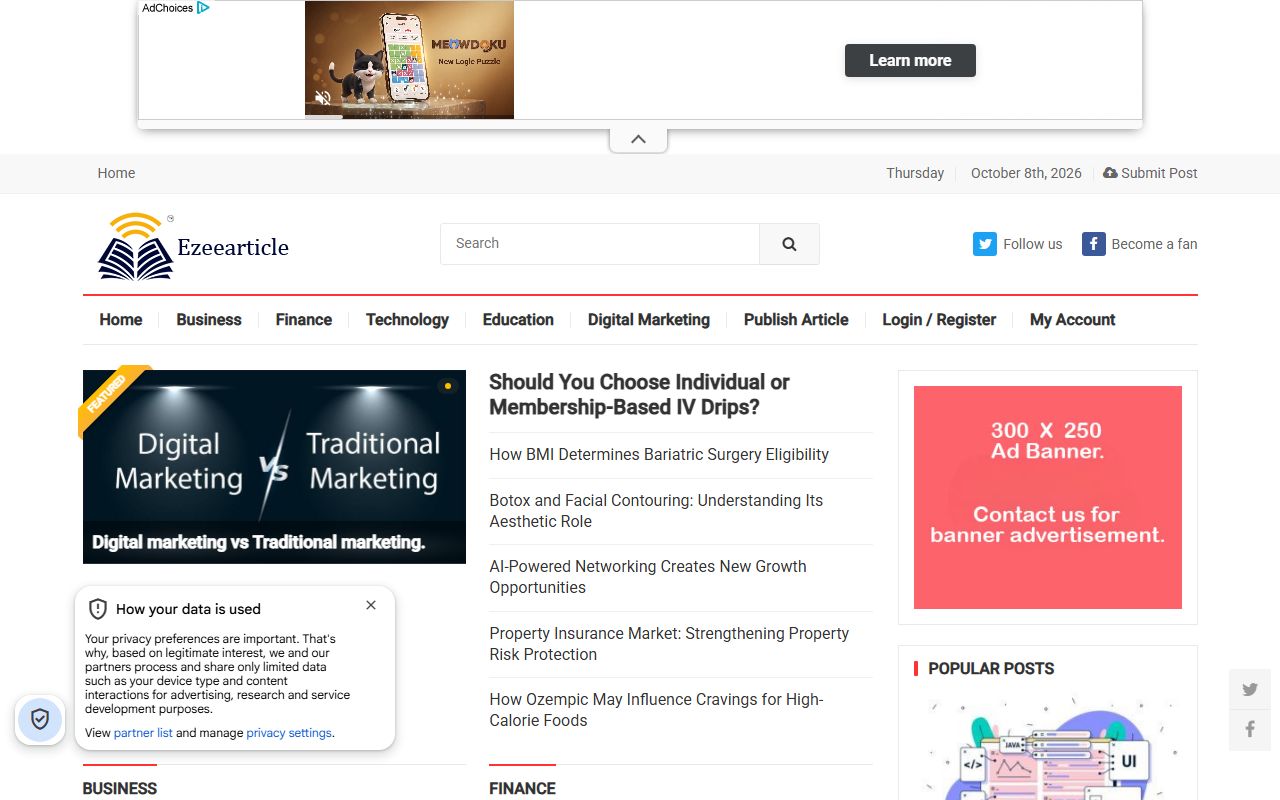This screenshot has height=800, width=1280.
Task: Open 'AI-Powered Networking Creates New Growth Opportunities' article
Action: coord(648,577)
